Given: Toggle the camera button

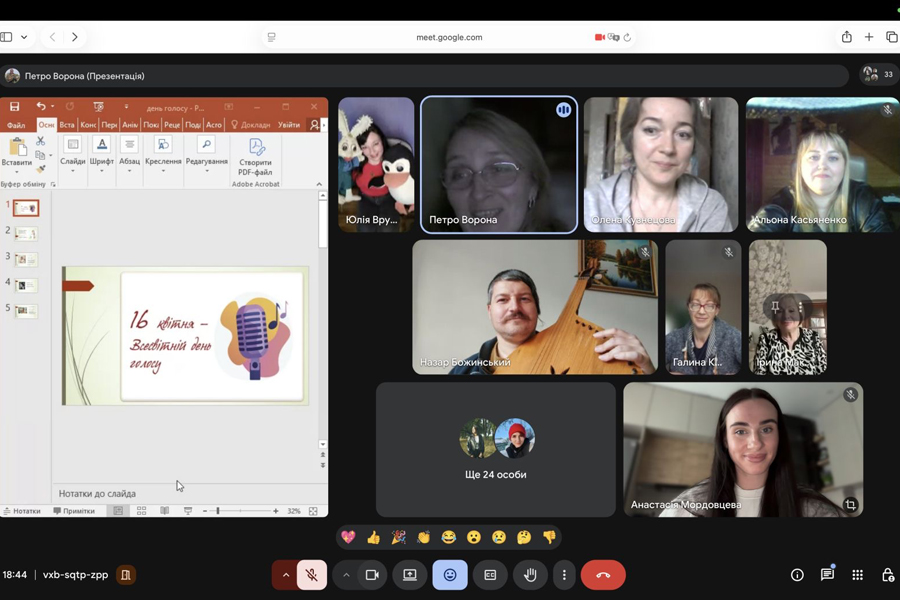Looking at the screenshot, I should (x=372, y=575).
